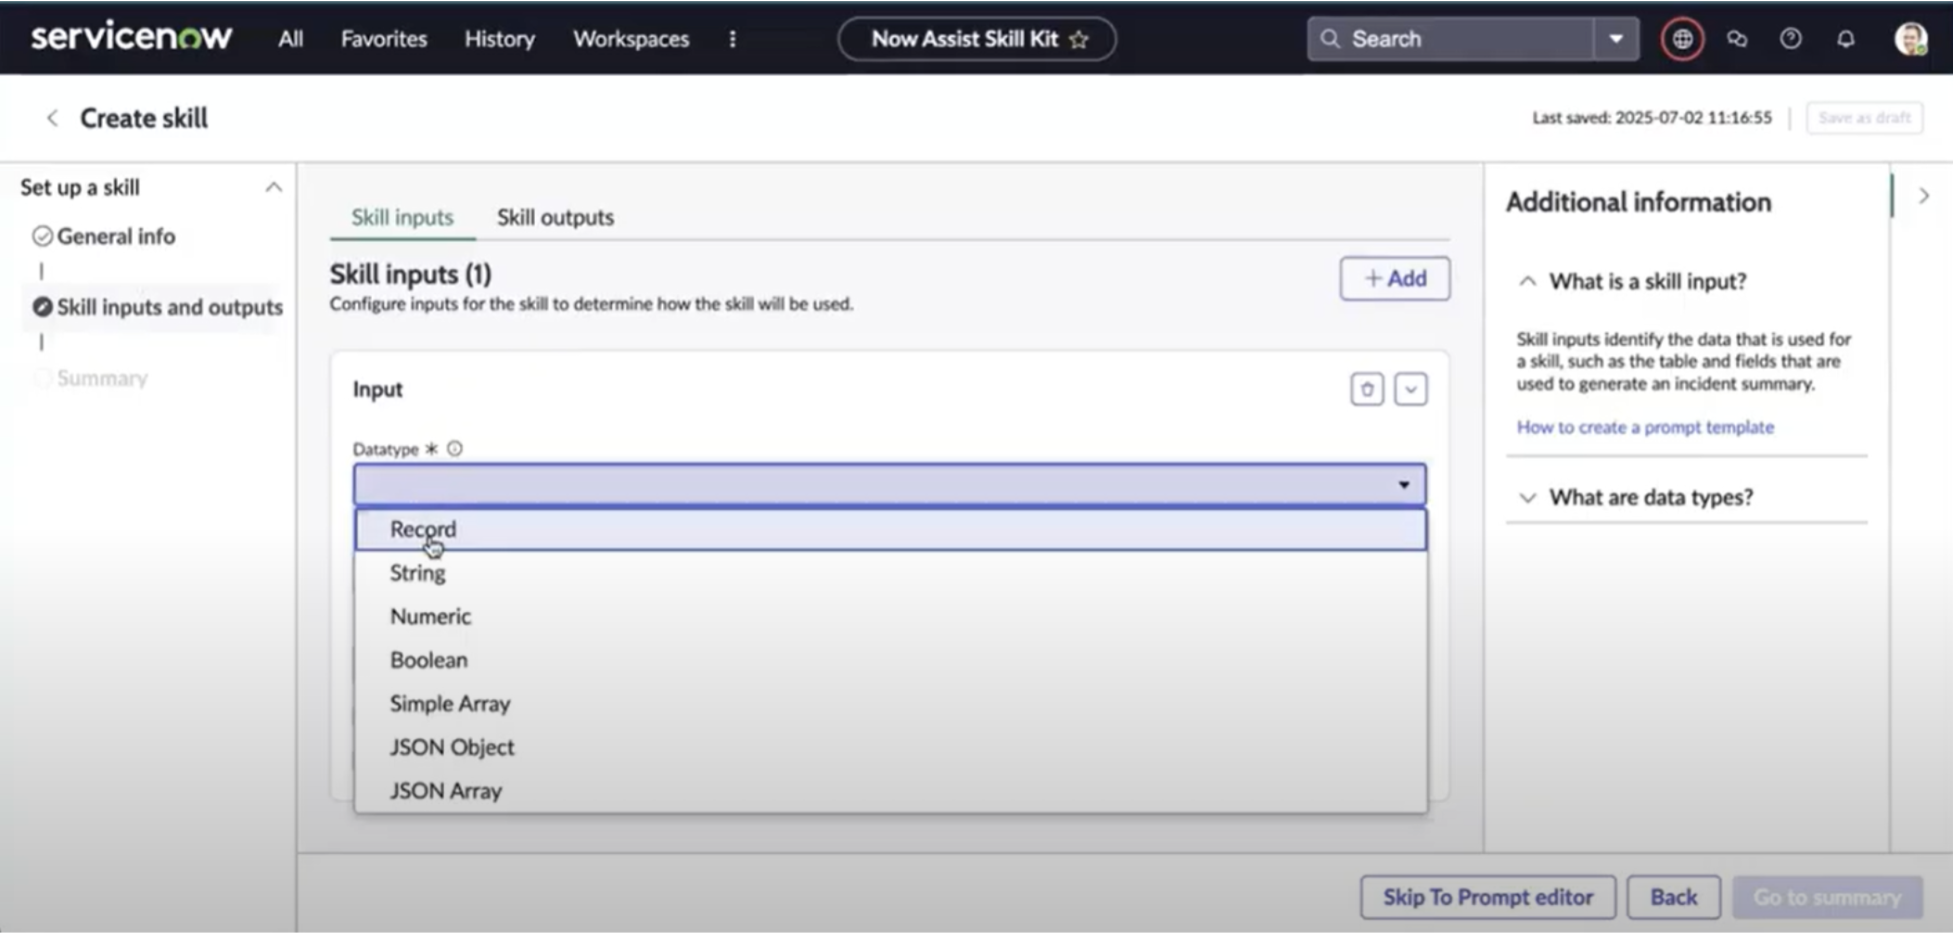Collapse 'Set up a skill' section
1956x936 pixels.
click(273, 188)
